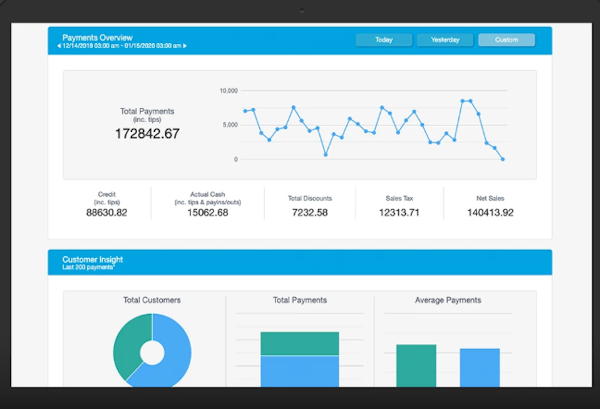Click the previous date range arrow

pos(58,46)
